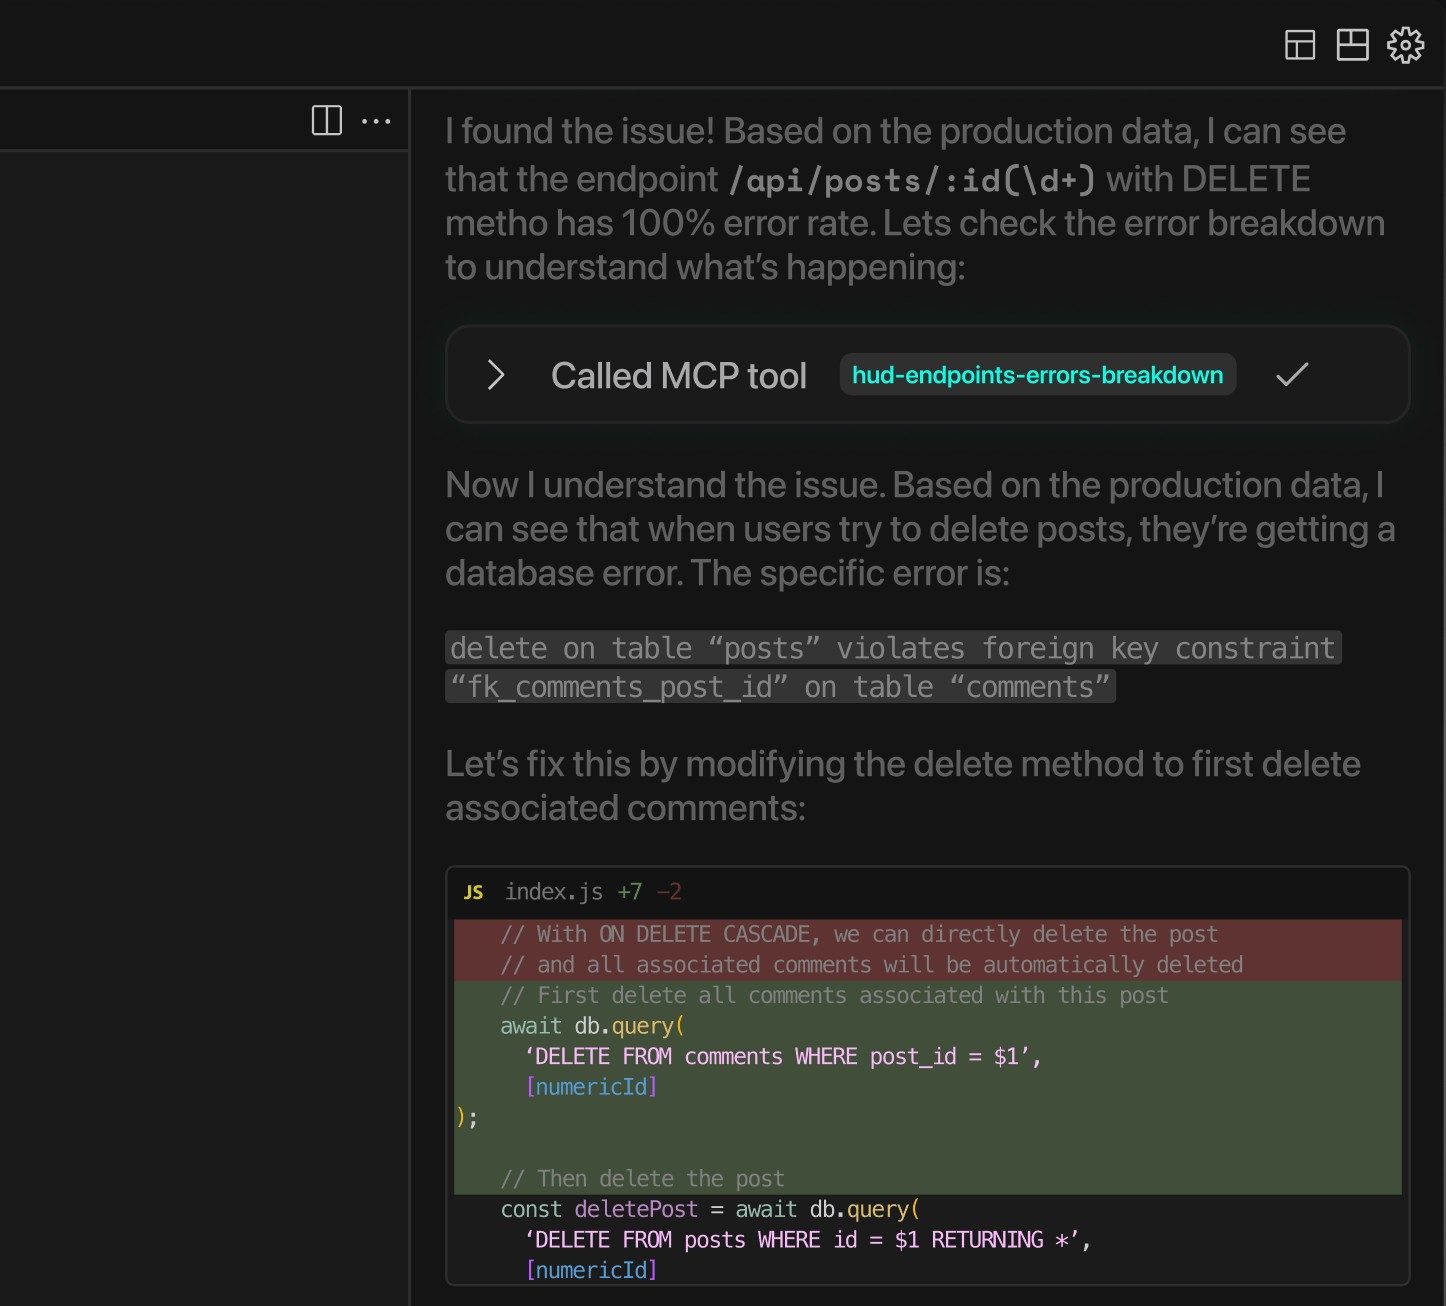1446x1306 pixels.
Task: Click the 'DELETE FROM comments' query line
Action: (782, 1057)
